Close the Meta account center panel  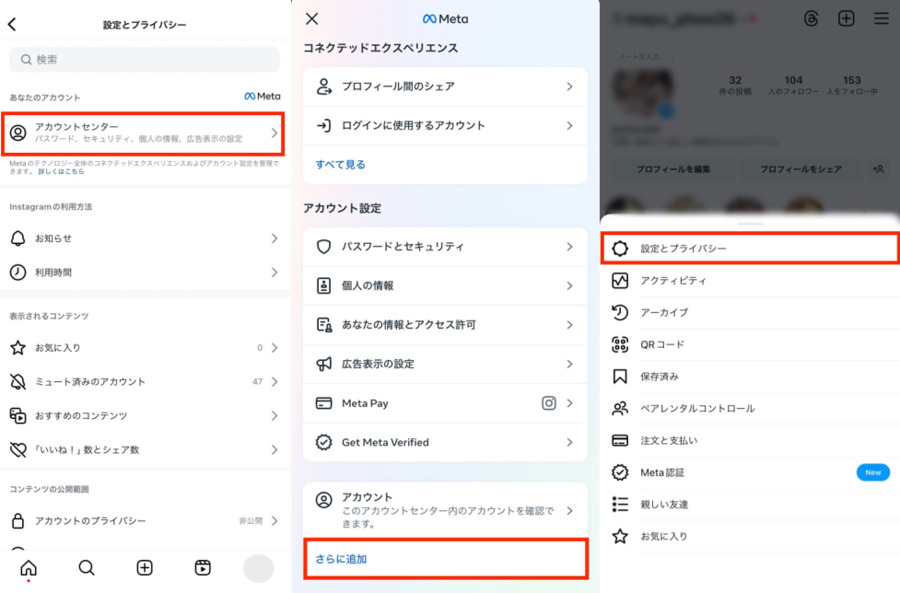pyautogui.click(x=312, y=19)
